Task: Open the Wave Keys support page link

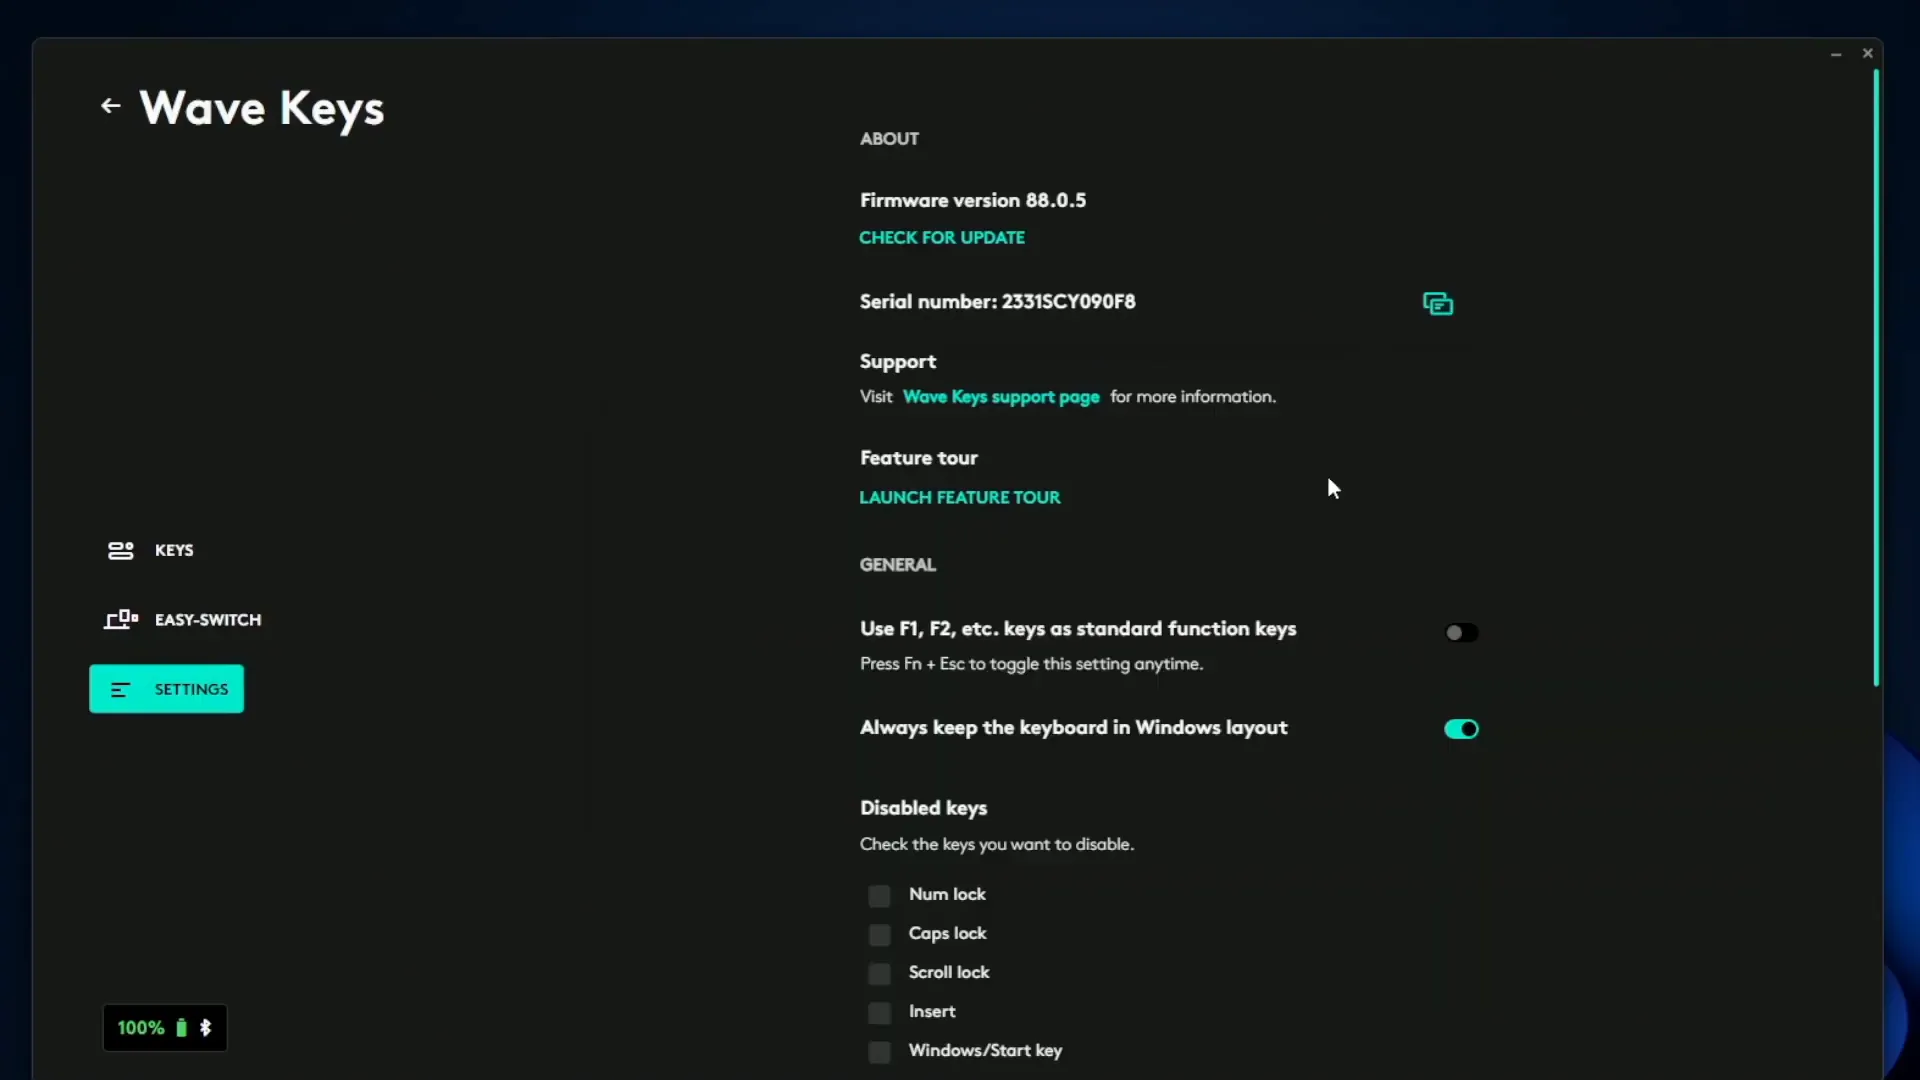Action: click(x=1001, y=397)
